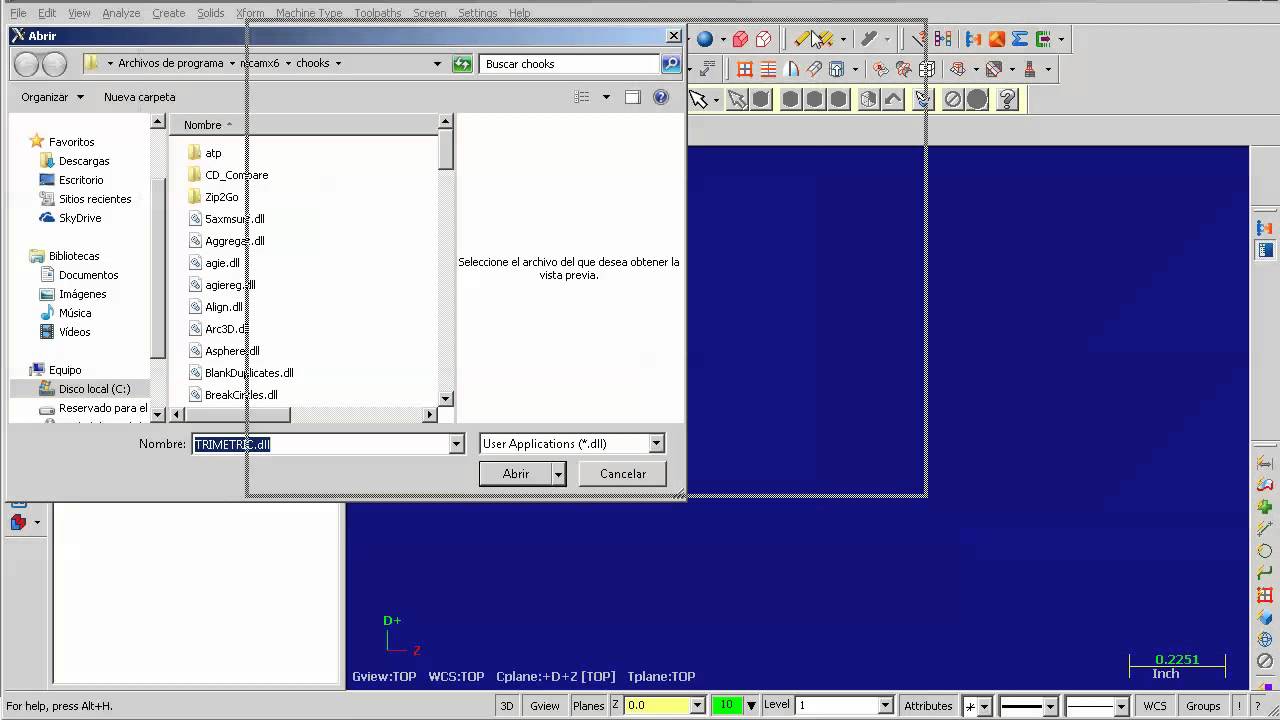
Task: Open the Level dropdown in status bar
Action: click(885, 706)
